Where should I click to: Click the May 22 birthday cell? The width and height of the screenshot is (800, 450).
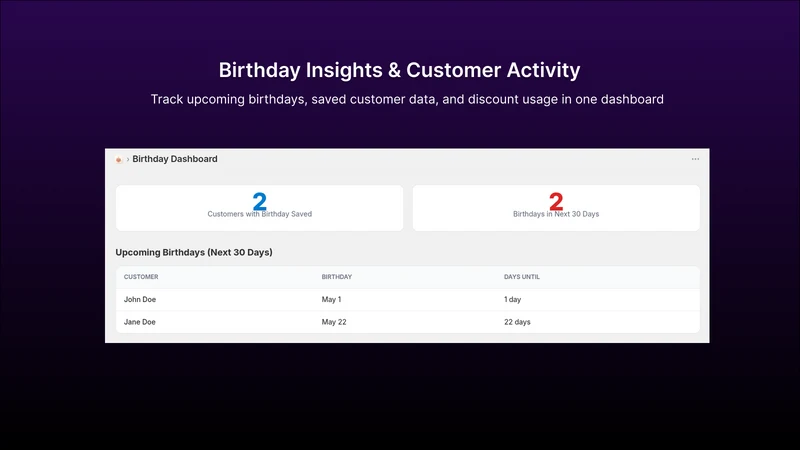334,322
